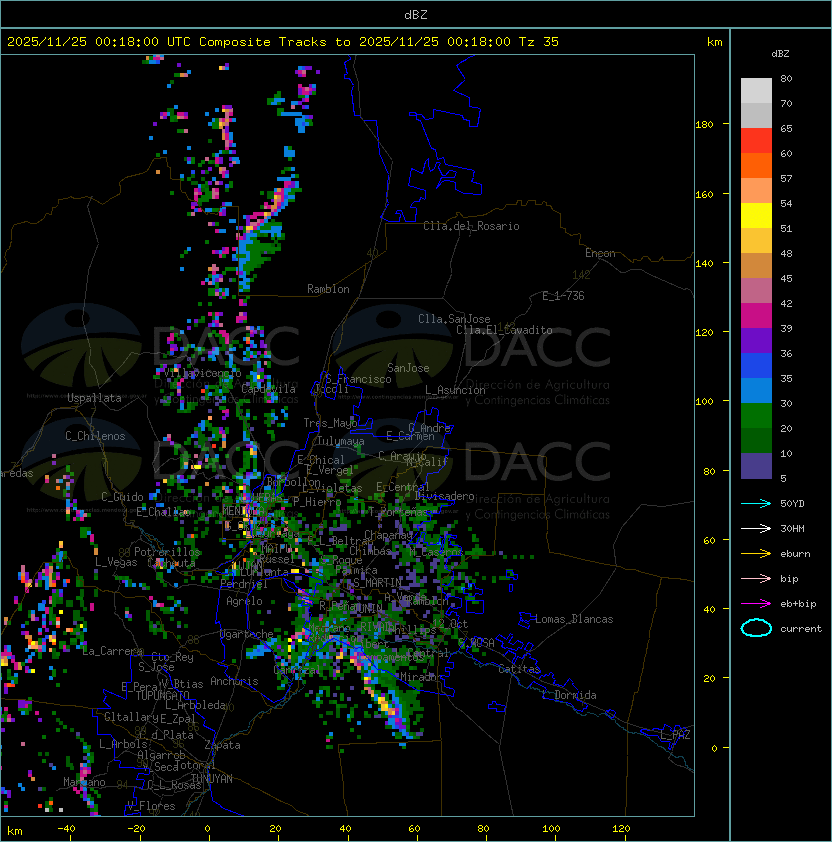Click the 'eb+bip' legend label

point(798,604)
